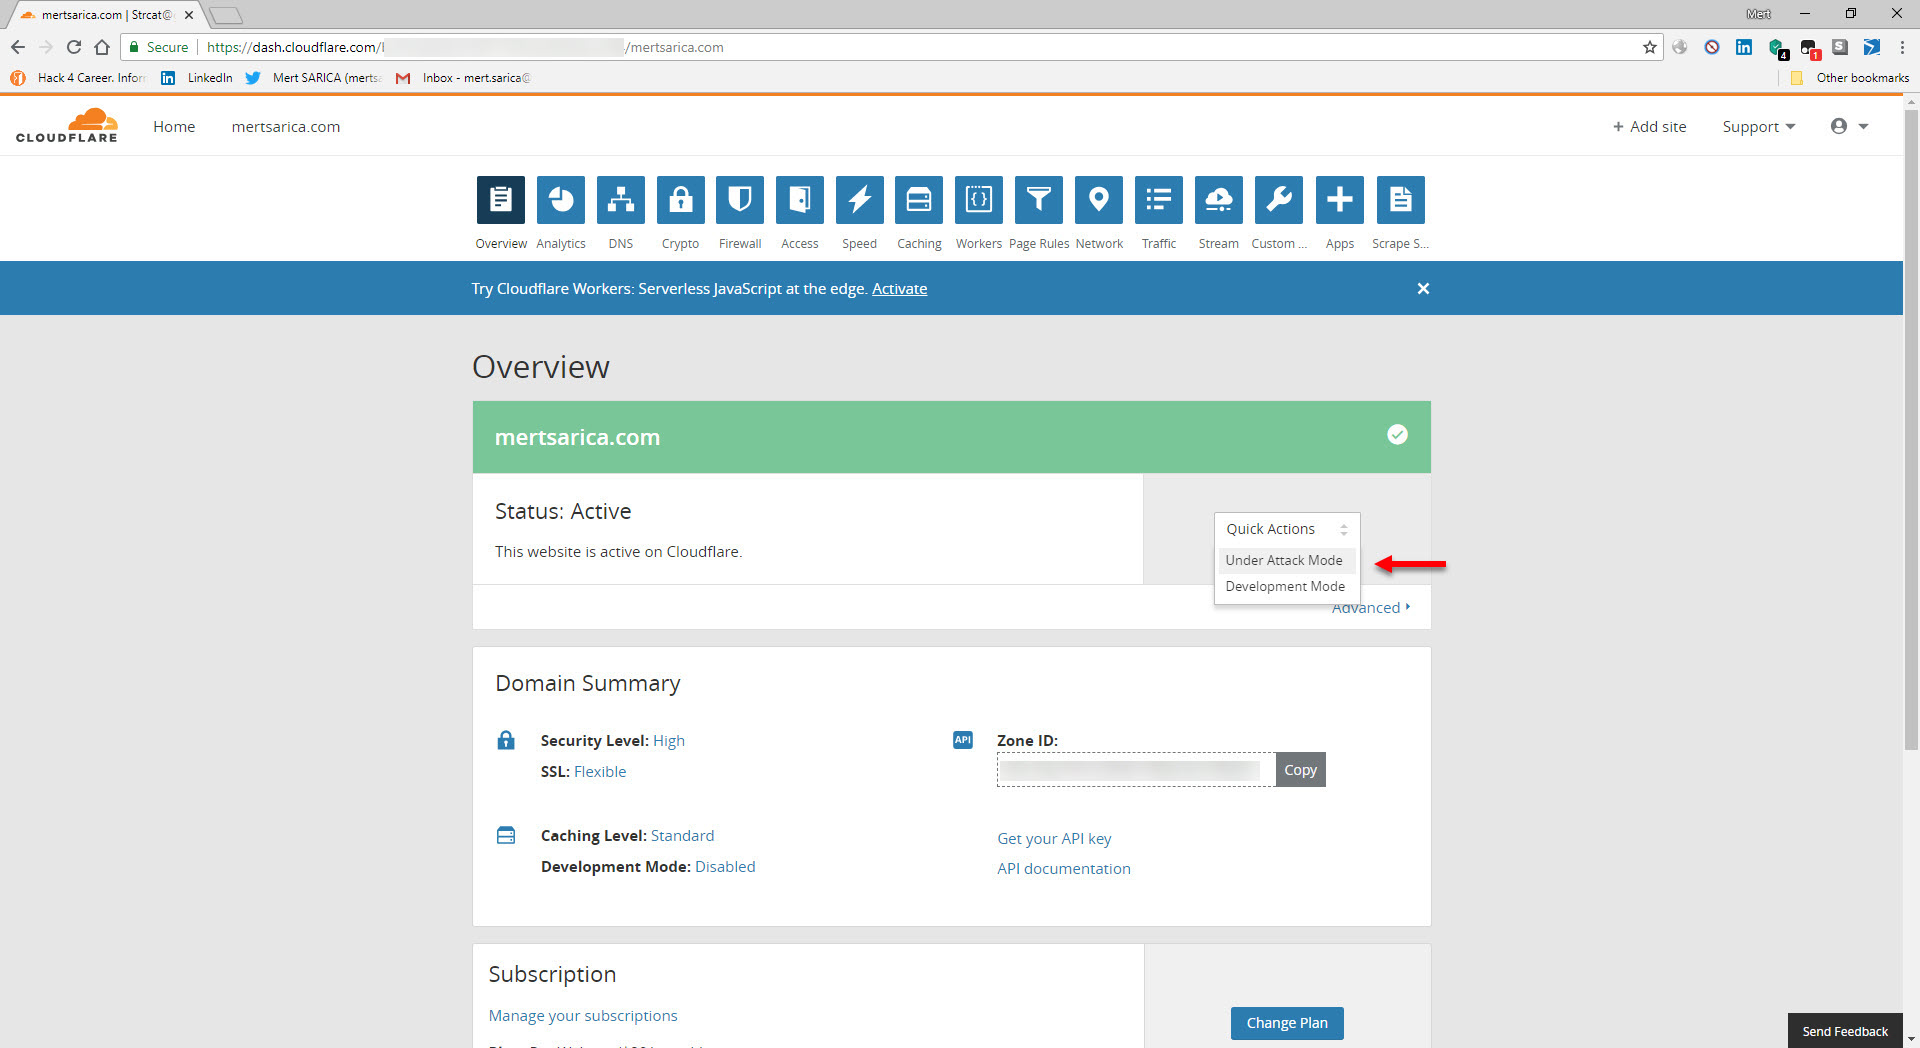The image size is (1920, 1048).
Task: Close the mertsarica.com browser tab
Action: (188, 15)
